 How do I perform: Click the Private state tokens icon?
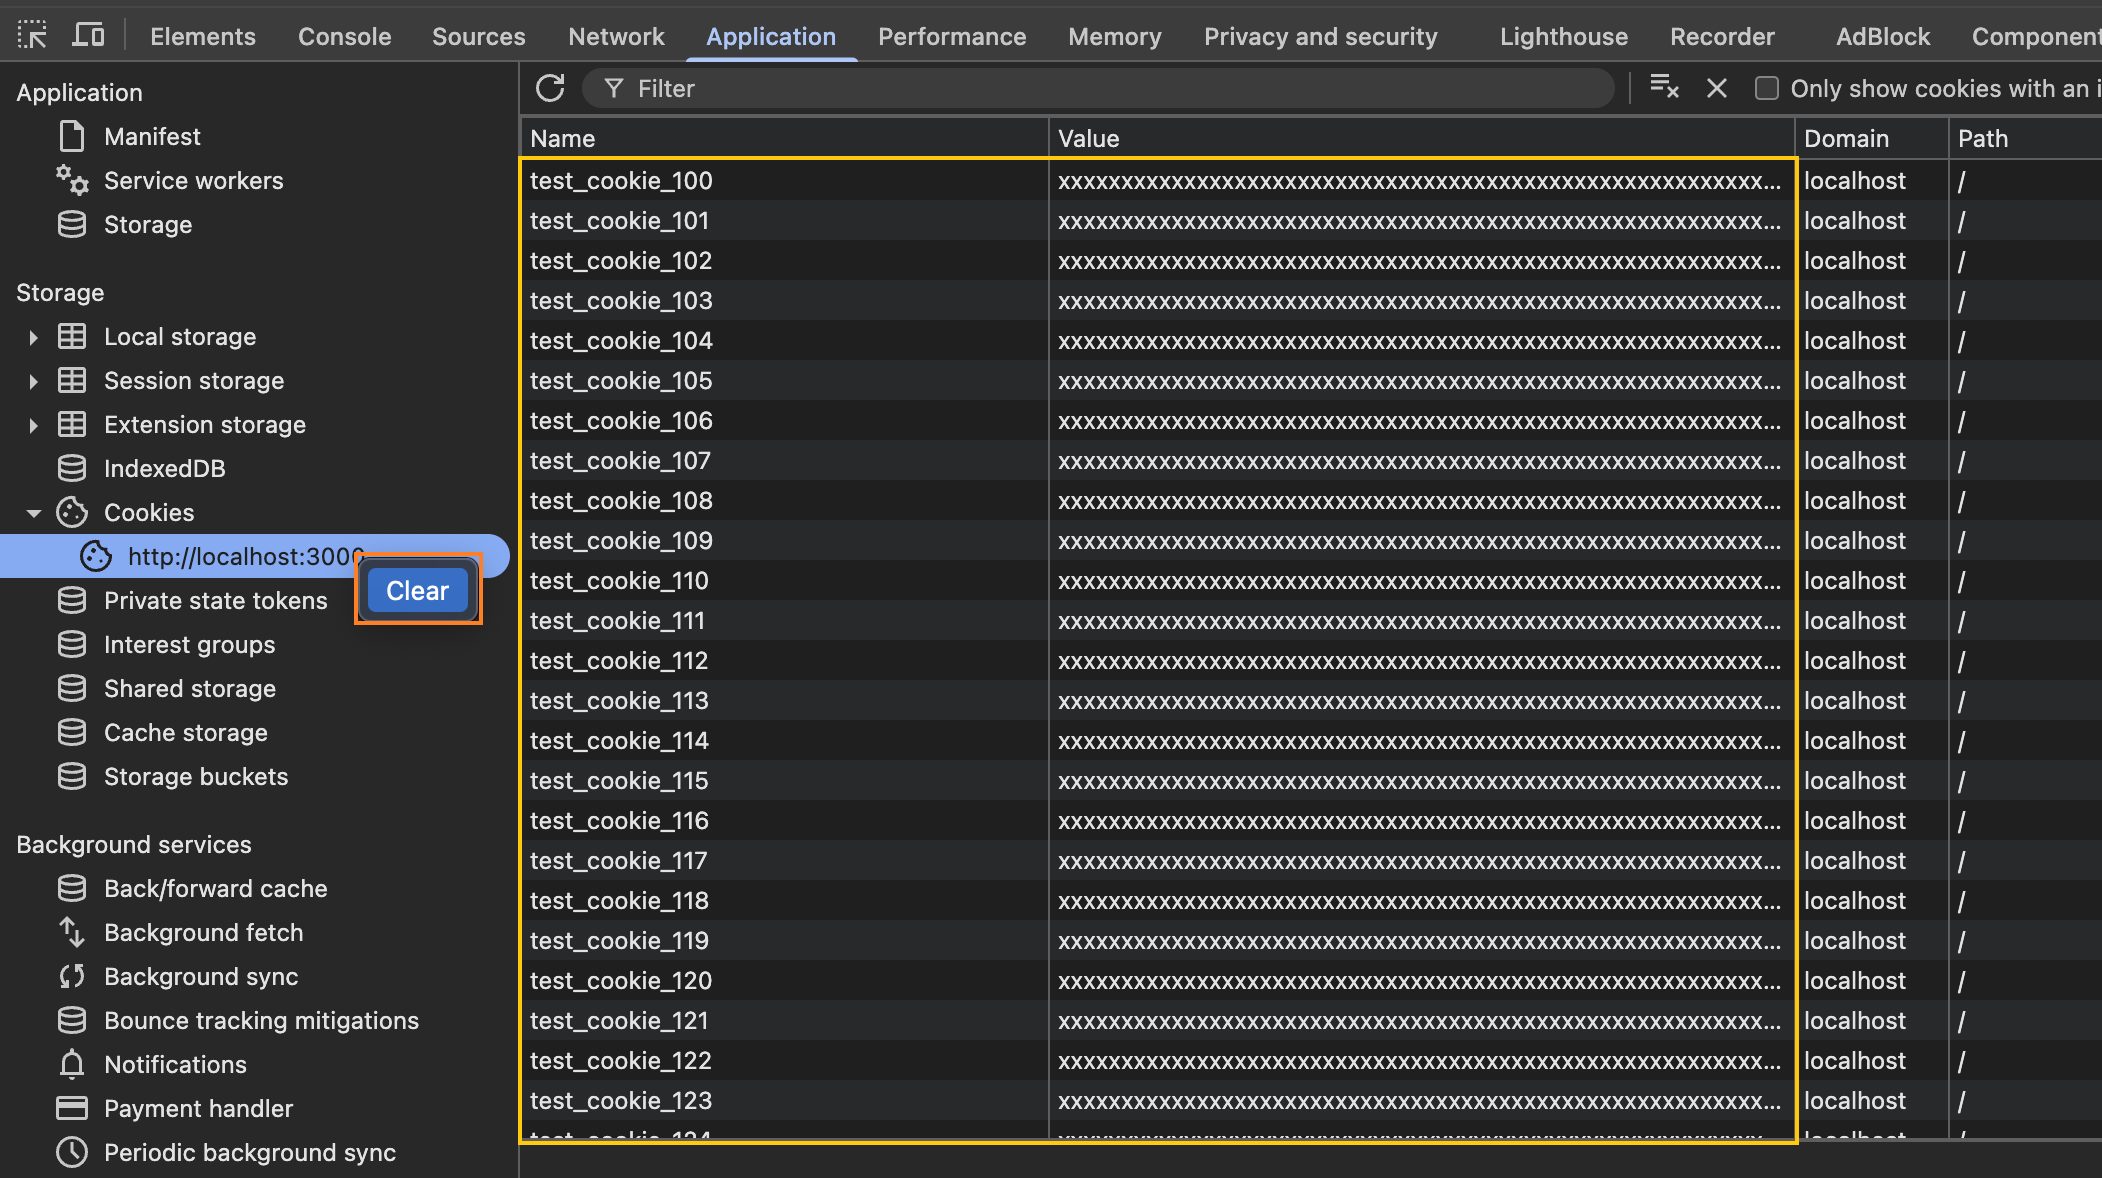coord(72,600)
